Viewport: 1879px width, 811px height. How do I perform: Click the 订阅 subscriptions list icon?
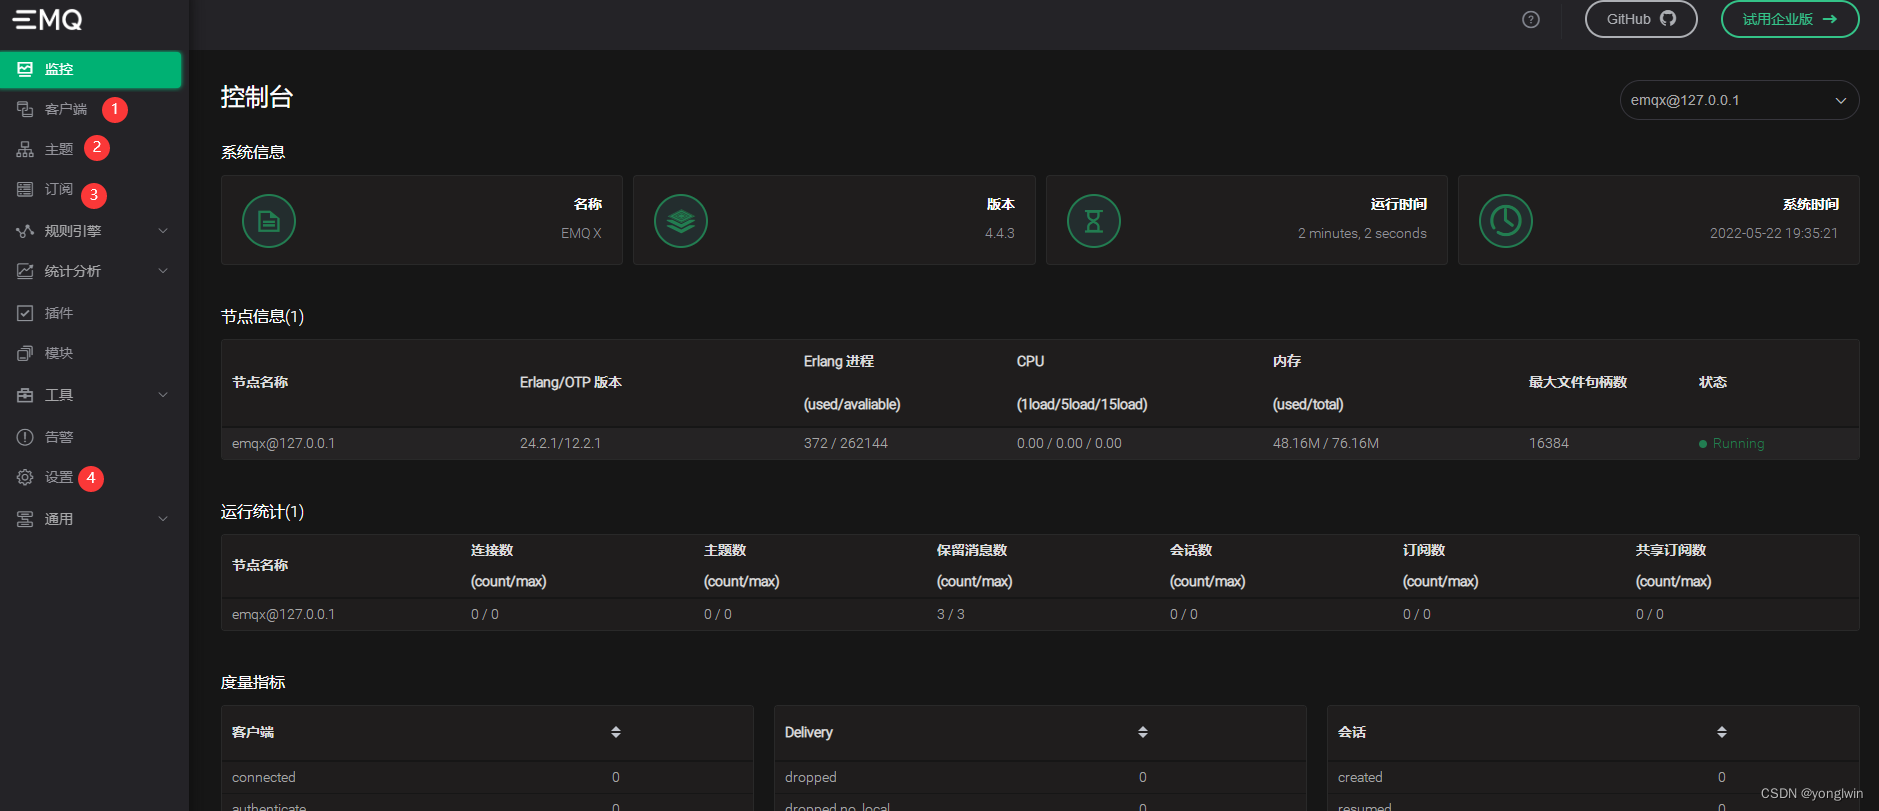(x=25, y=189)
